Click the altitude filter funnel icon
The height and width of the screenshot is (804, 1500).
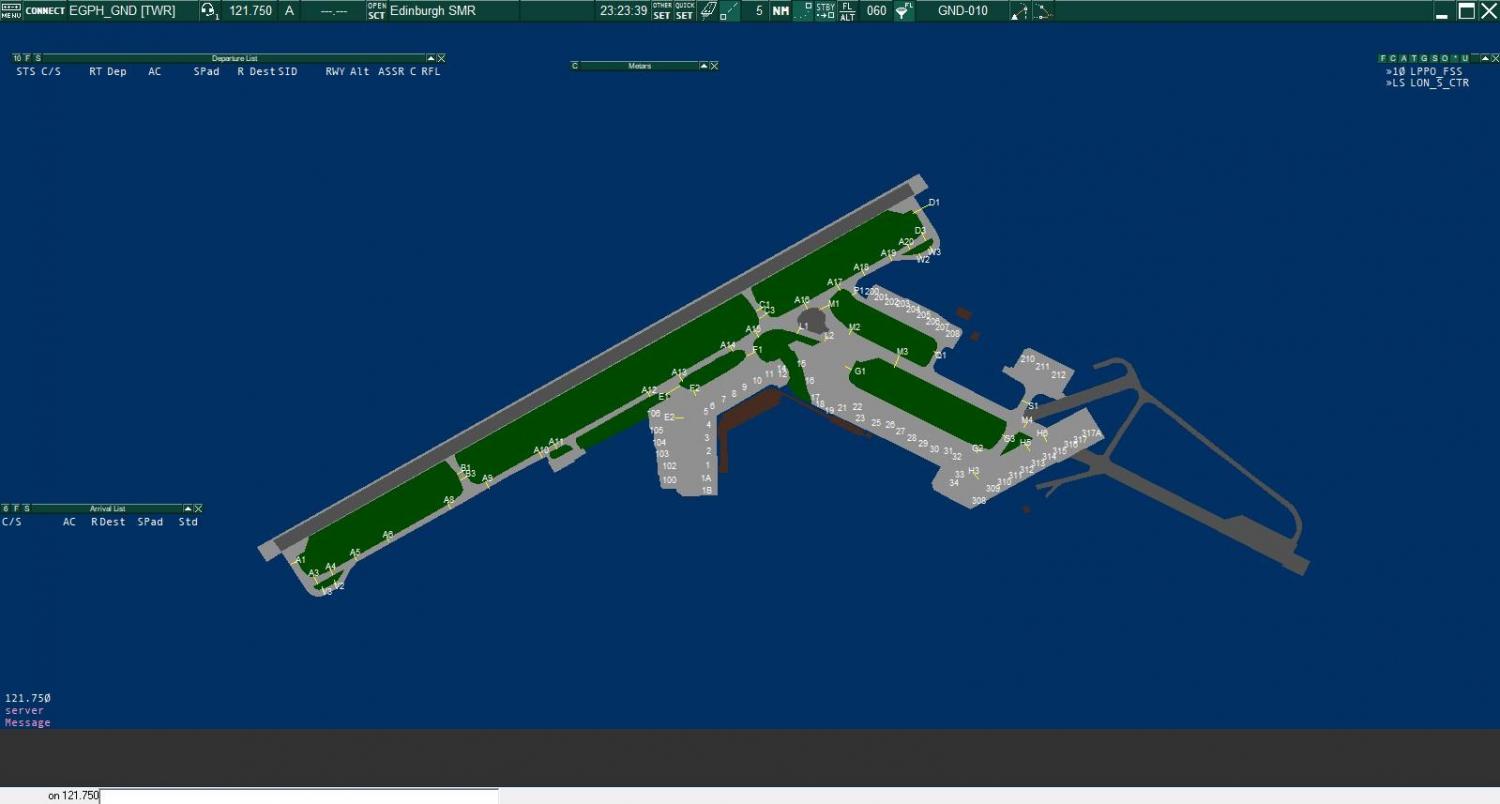(903, 11)
